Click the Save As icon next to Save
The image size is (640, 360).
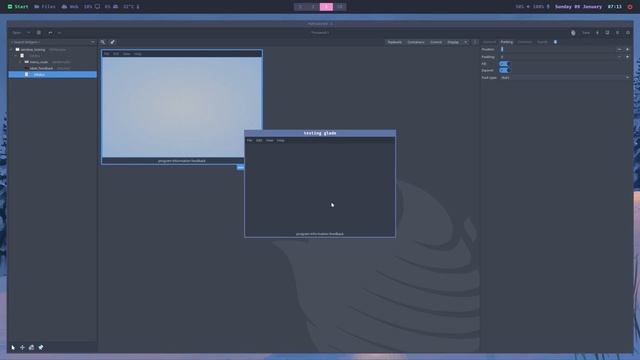pos(597,33)
